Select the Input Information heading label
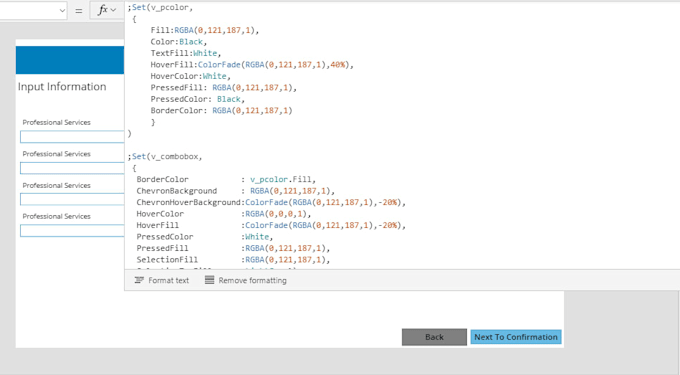Viewport: 680px width, 375px height. 62,87
